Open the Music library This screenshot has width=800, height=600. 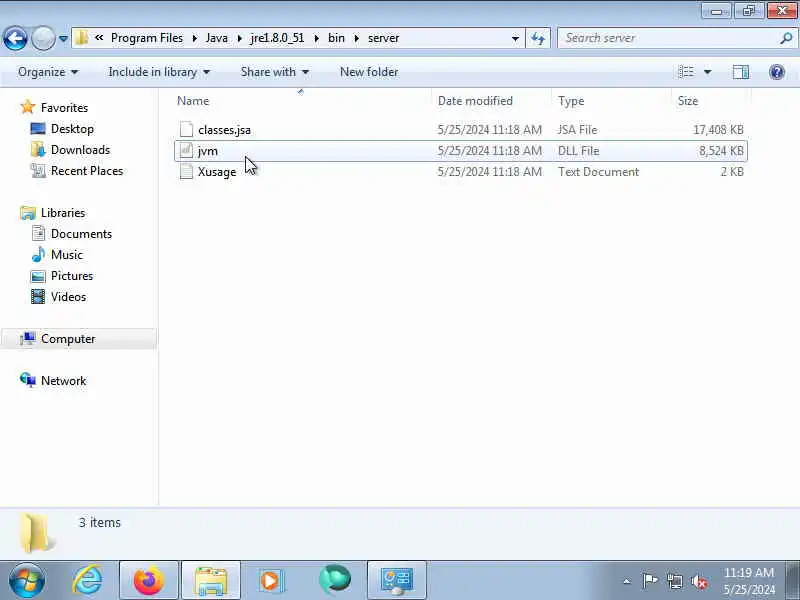click(66, 255)
